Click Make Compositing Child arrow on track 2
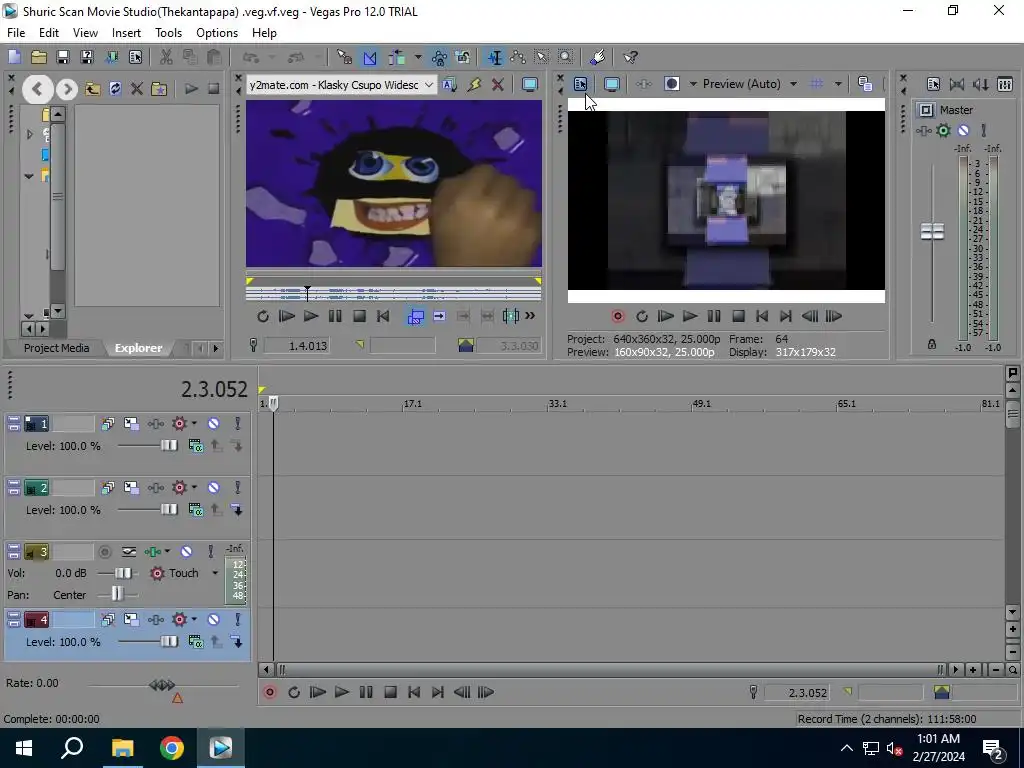Screen dimensions: 1024x768 237,510
